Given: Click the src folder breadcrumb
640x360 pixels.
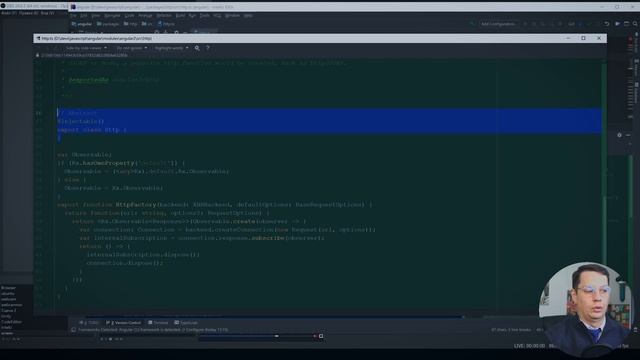Looking at the screenshot, I should coord(147,24).
